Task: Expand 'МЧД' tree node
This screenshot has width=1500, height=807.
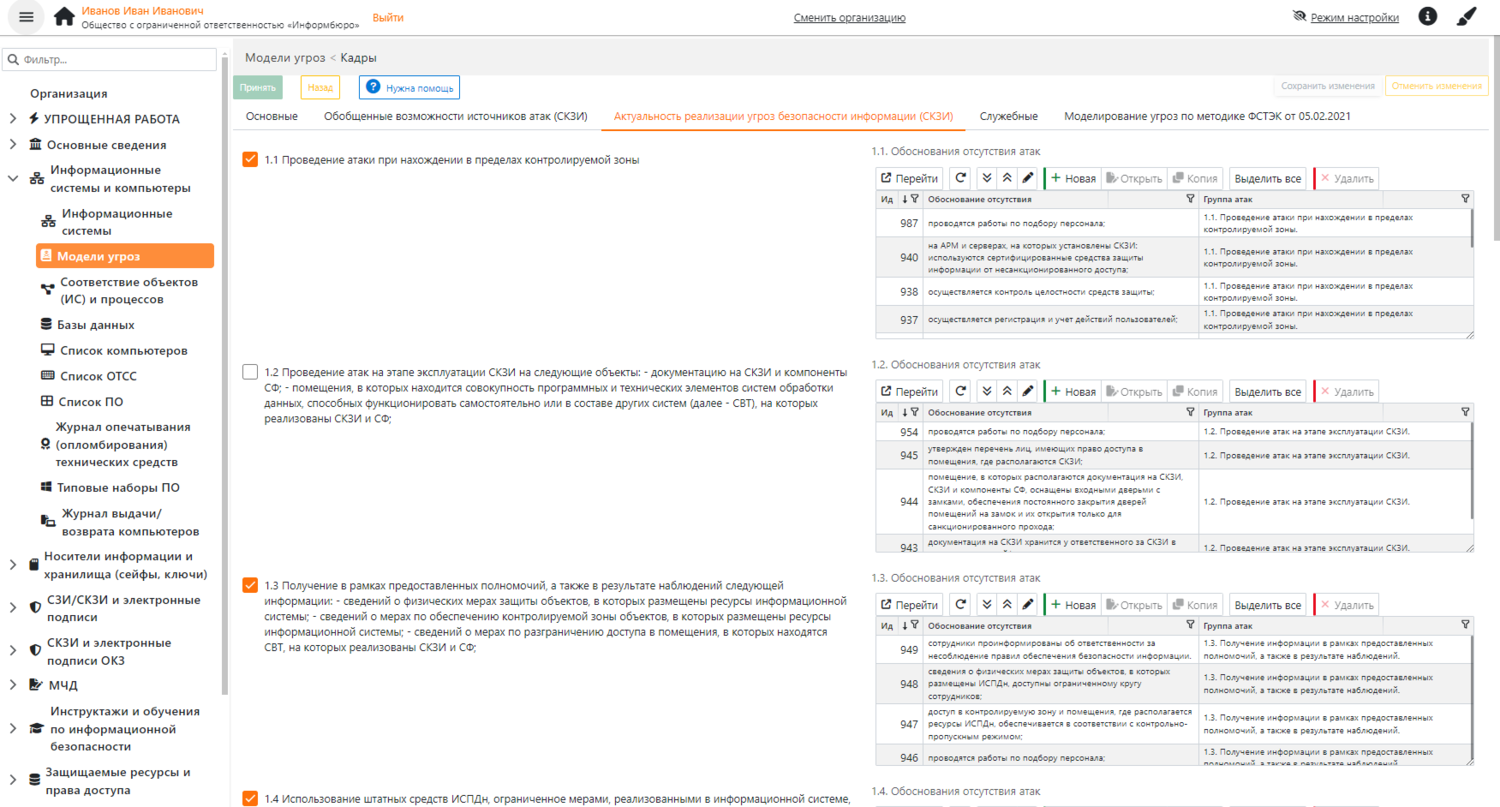Action: [12, 685]
